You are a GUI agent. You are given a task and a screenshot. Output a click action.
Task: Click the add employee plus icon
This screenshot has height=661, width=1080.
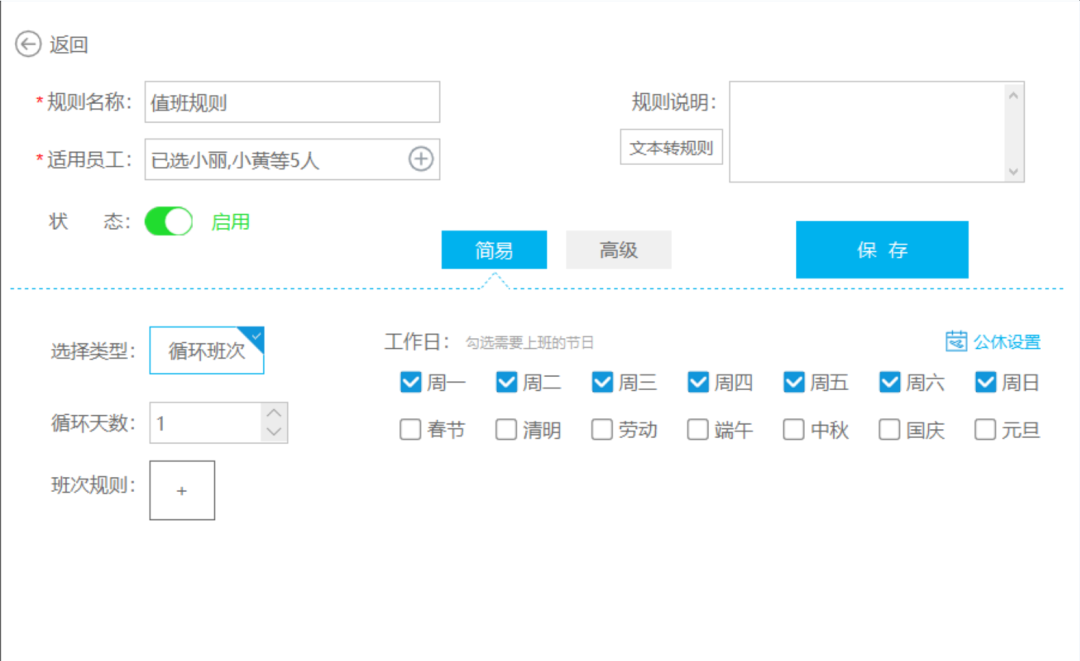[421, 159]
